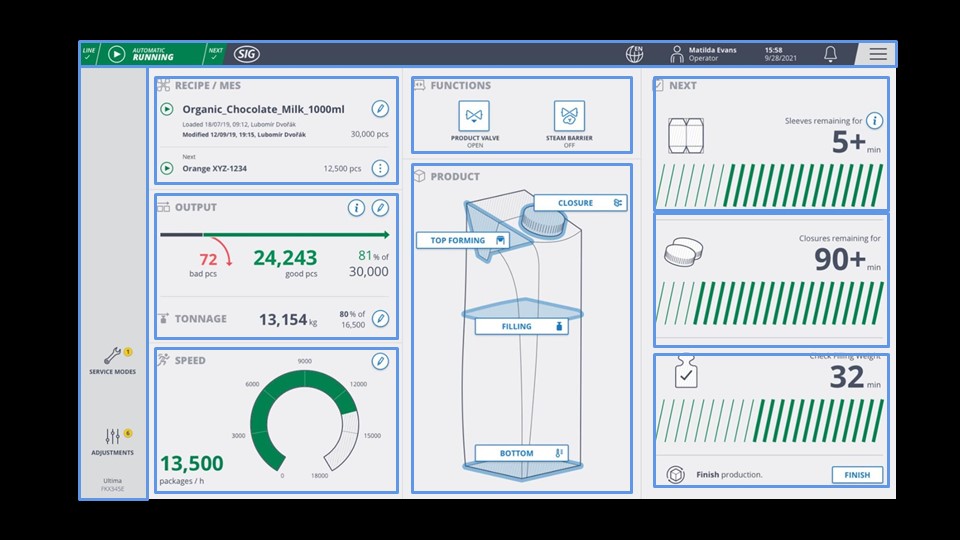Click the finish production package icon
960x540 pixels.
[676, 474]
